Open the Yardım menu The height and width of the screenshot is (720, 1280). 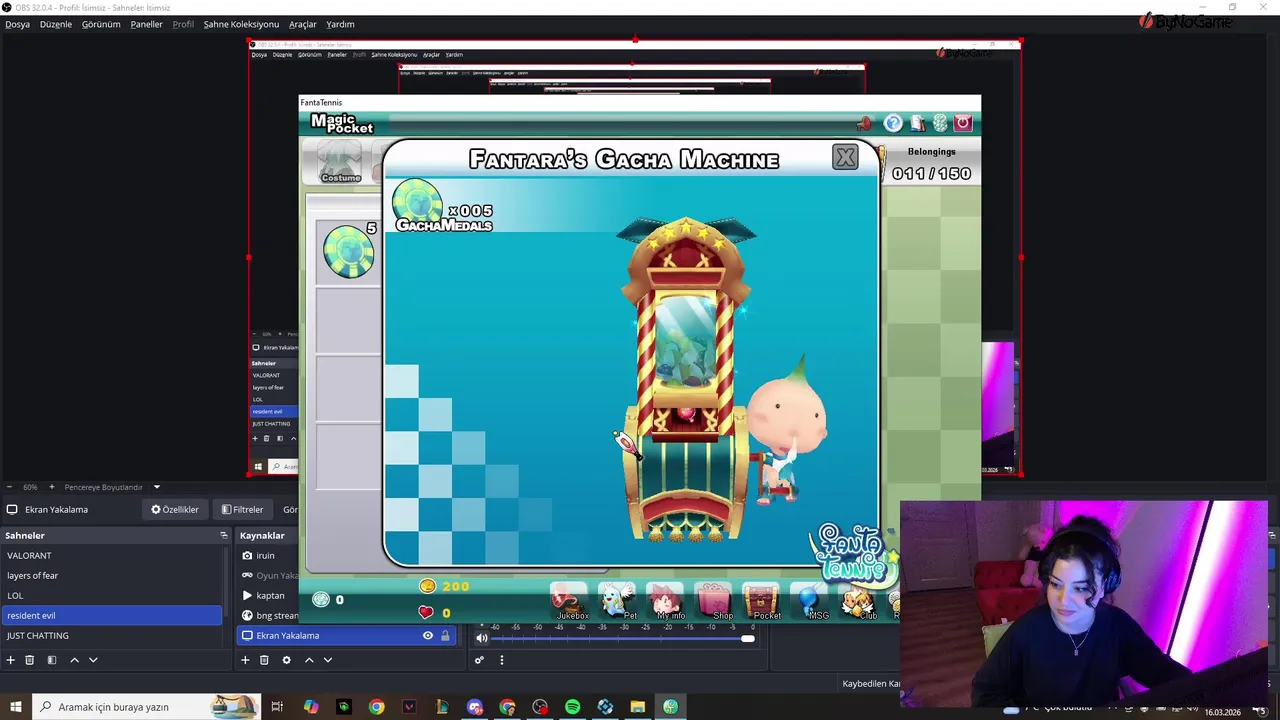tap(340, 24)
